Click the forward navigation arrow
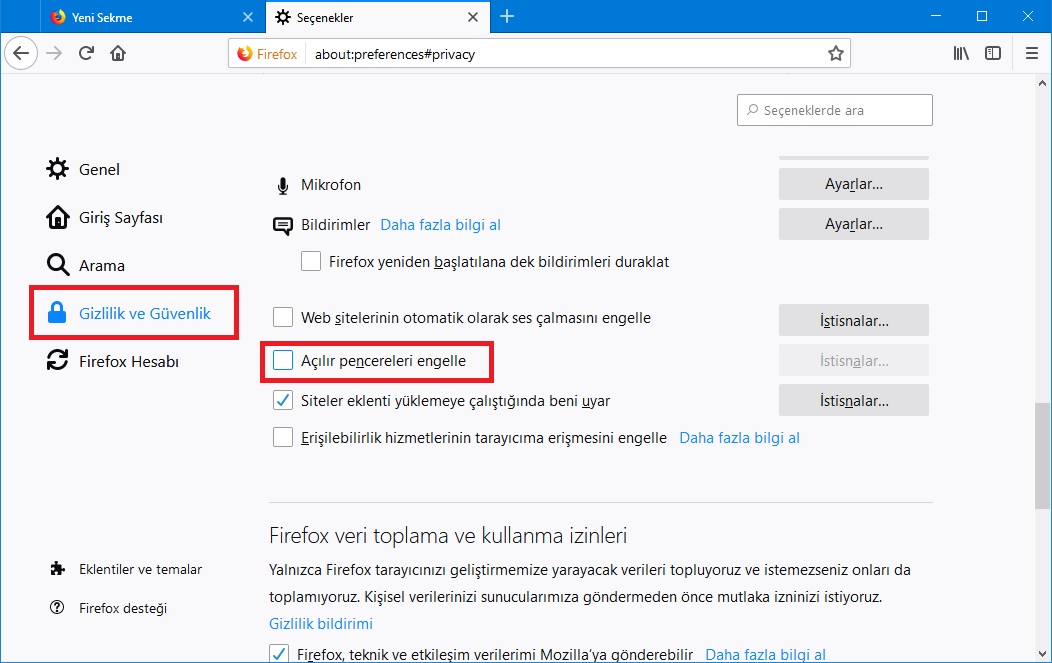Screen dimensions: 1052x663 (54, 53)
